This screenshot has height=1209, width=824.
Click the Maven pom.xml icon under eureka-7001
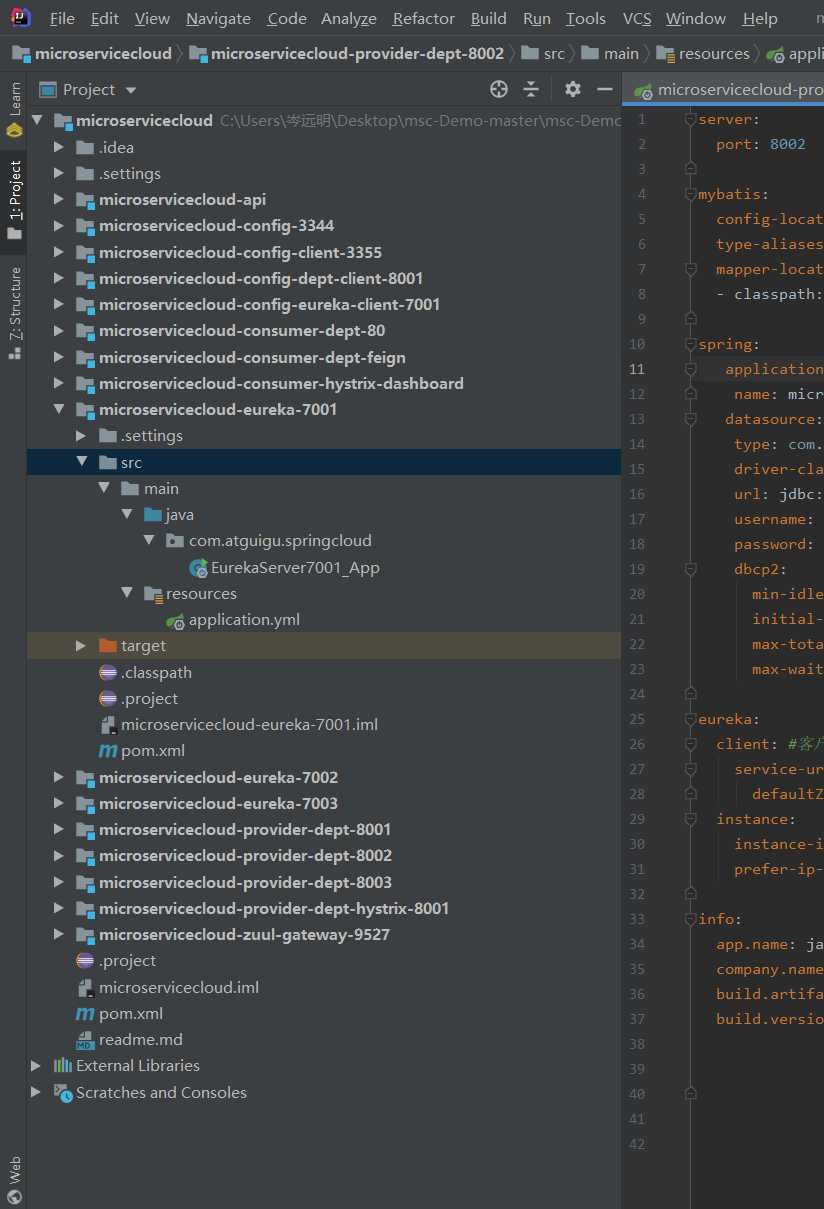(x=108, y=751)
